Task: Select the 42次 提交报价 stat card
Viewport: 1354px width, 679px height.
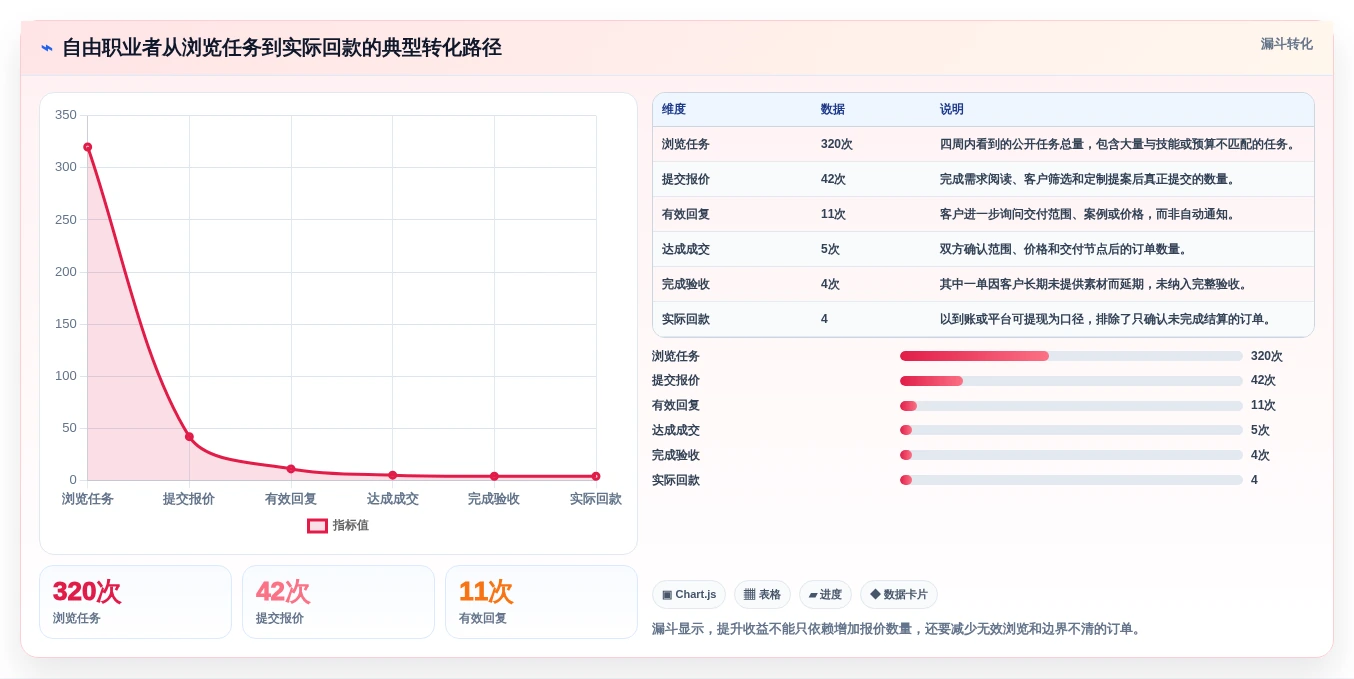Action: [x=338, y=602]
